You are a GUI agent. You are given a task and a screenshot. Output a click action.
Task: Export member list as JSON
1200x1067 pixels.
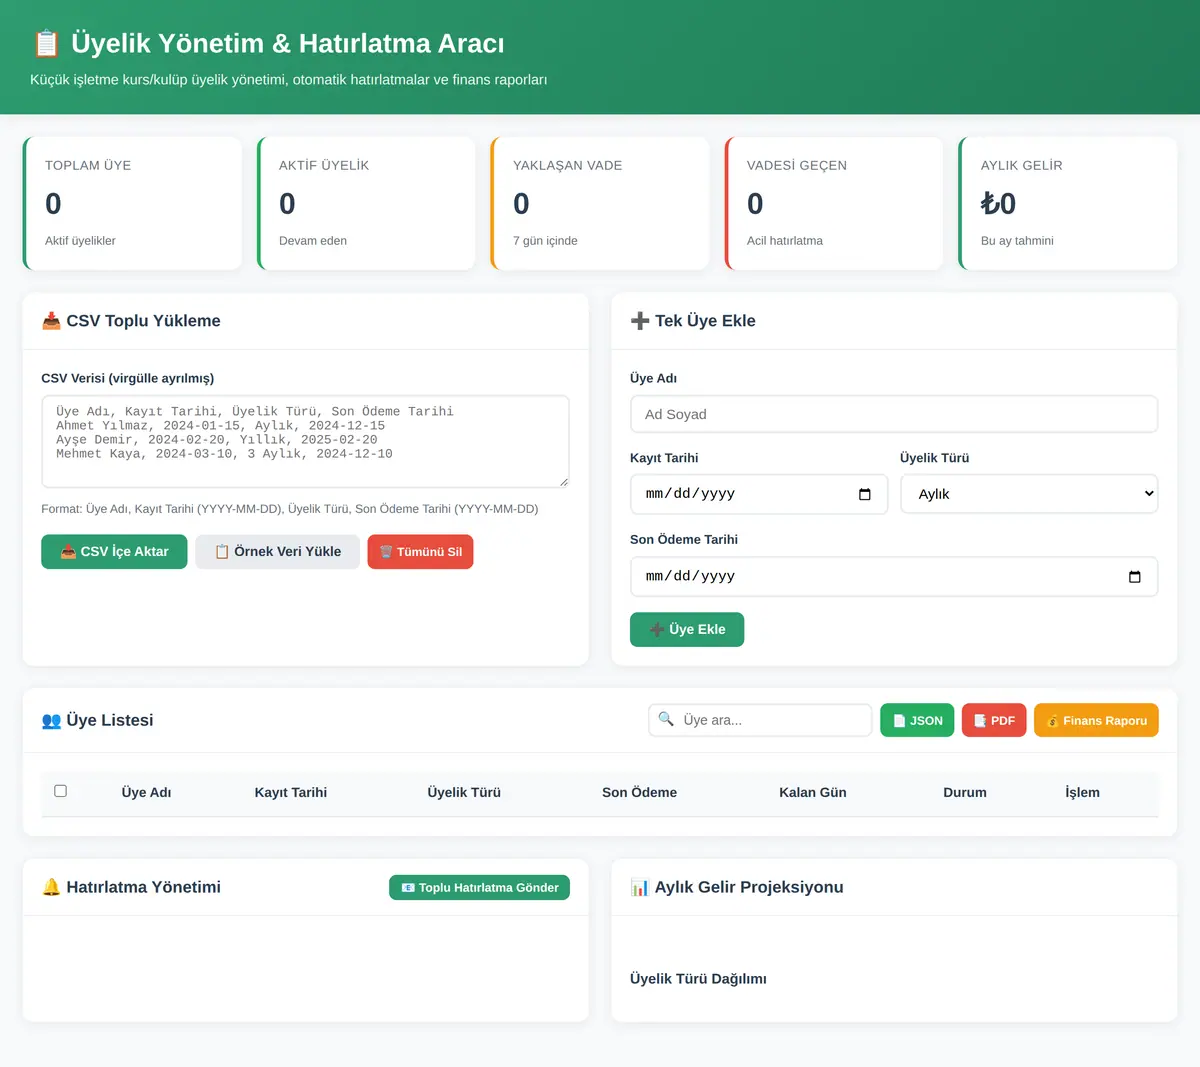pyautogui.click(x=917, y=721)
